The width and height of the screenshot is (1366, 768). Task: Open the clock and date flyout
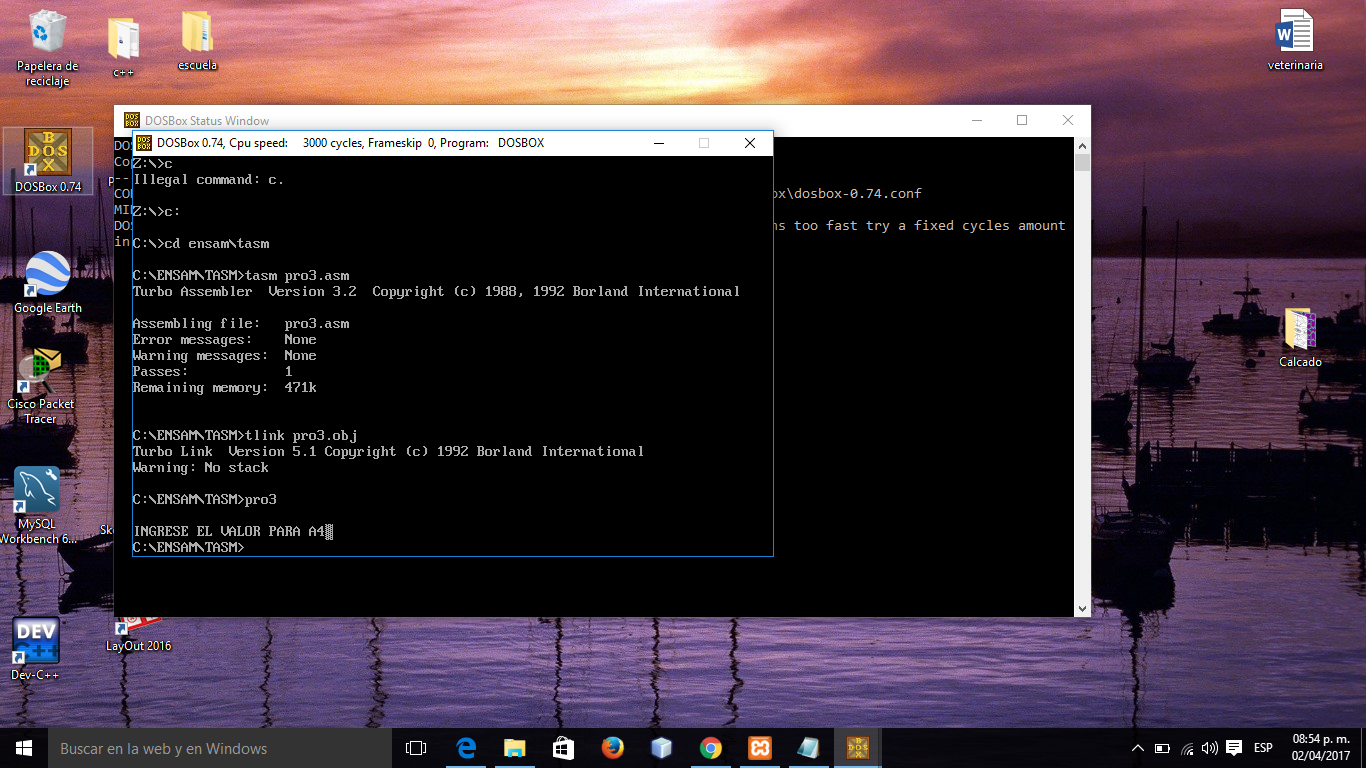coord(1321,748)
